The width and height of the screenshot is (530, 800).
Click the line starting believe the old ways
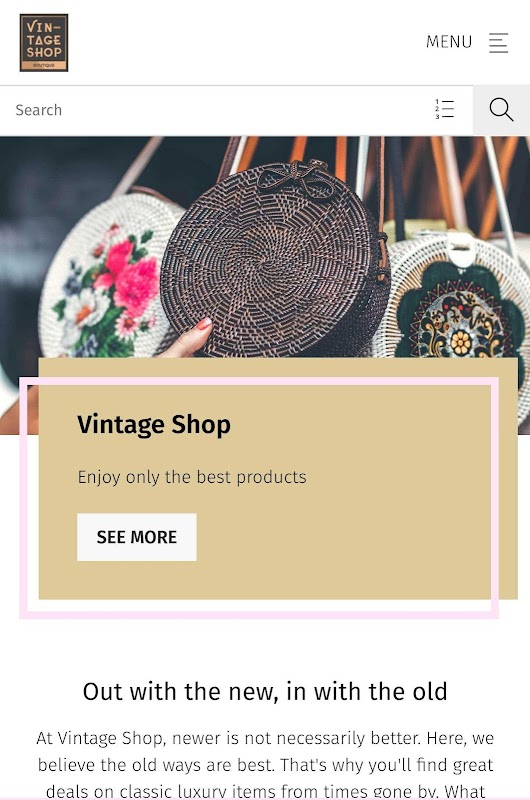pyautogui.click(x=265, y=765)
